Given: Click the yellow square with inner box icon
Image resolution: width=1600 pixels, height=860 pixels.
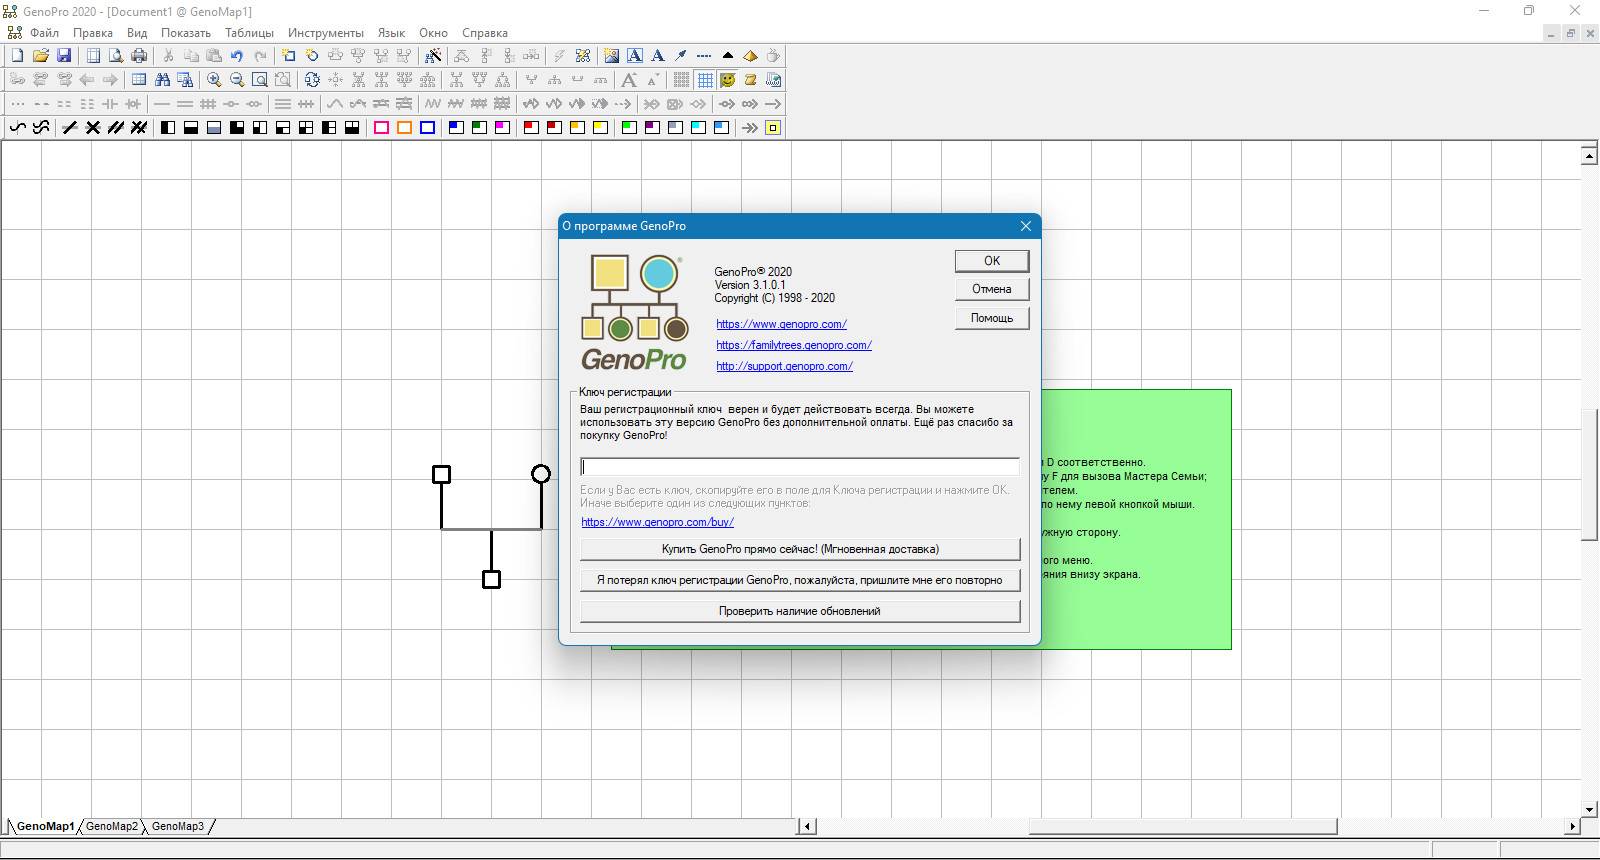Looking at the screenshot, I should pos(773,128).
